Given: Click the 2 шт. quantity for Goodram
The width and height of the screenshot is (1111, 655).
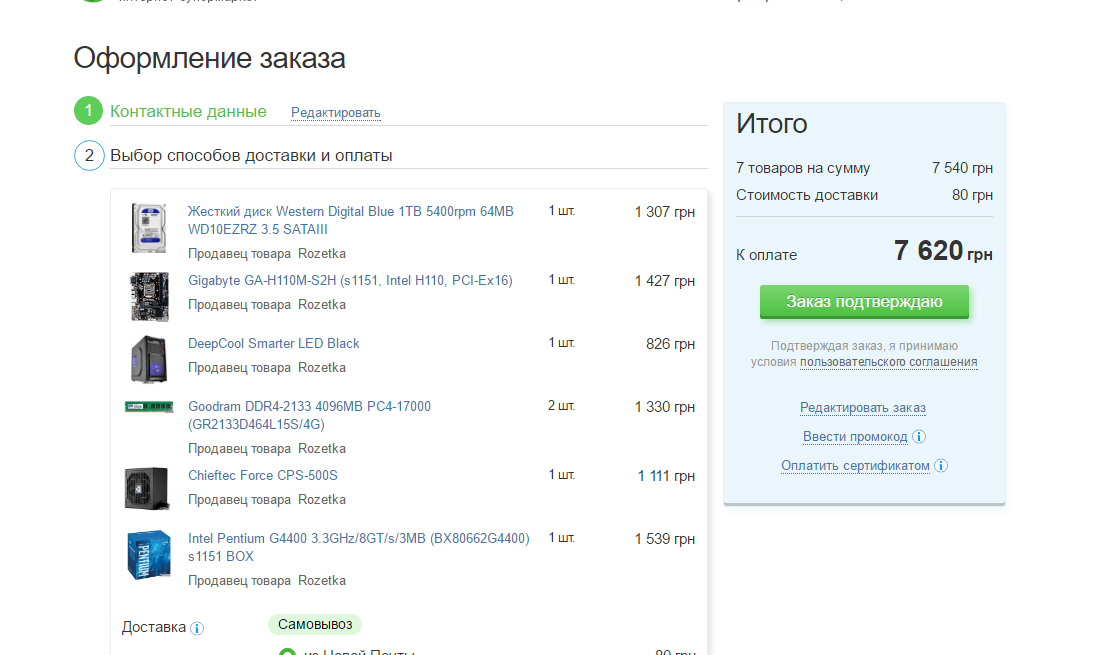Looking at the screenshot, I should point(561,406).
